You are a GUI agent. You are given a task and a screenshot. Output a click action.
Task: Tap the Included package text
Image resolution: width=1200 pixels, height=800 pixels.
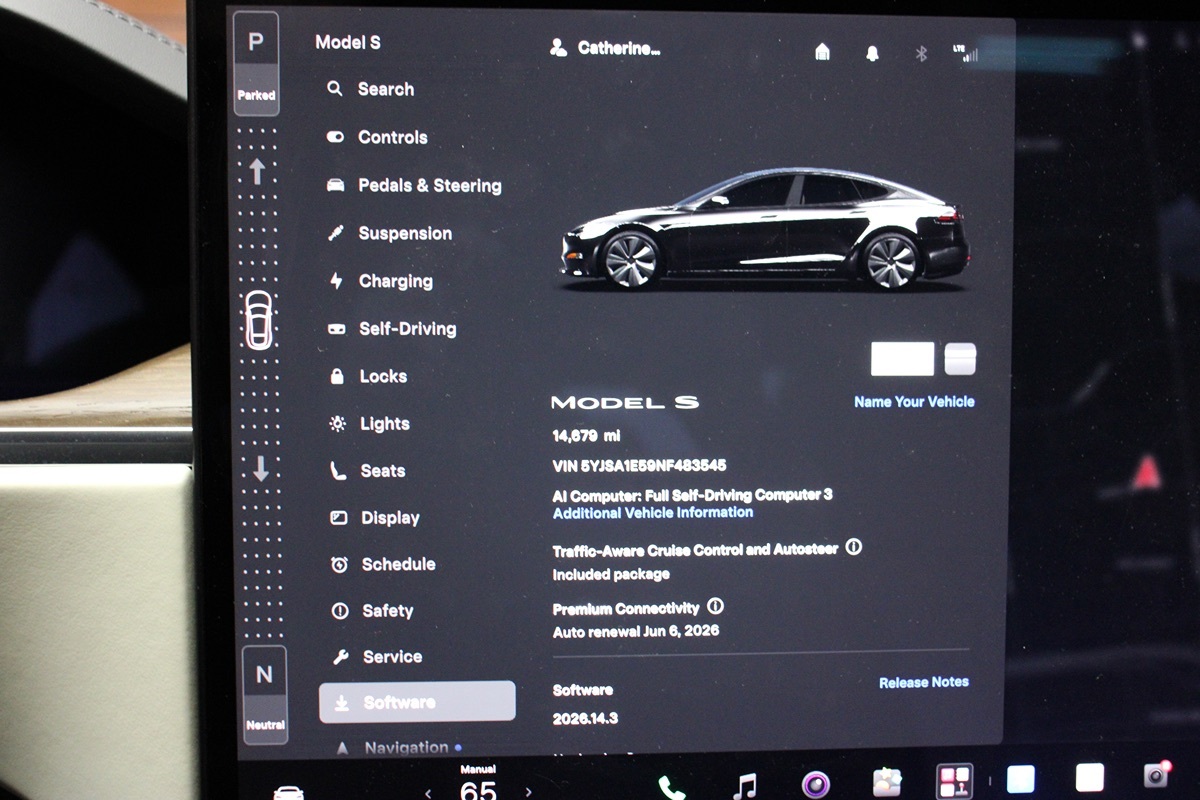pyautogui.click(x=611, y=575)
